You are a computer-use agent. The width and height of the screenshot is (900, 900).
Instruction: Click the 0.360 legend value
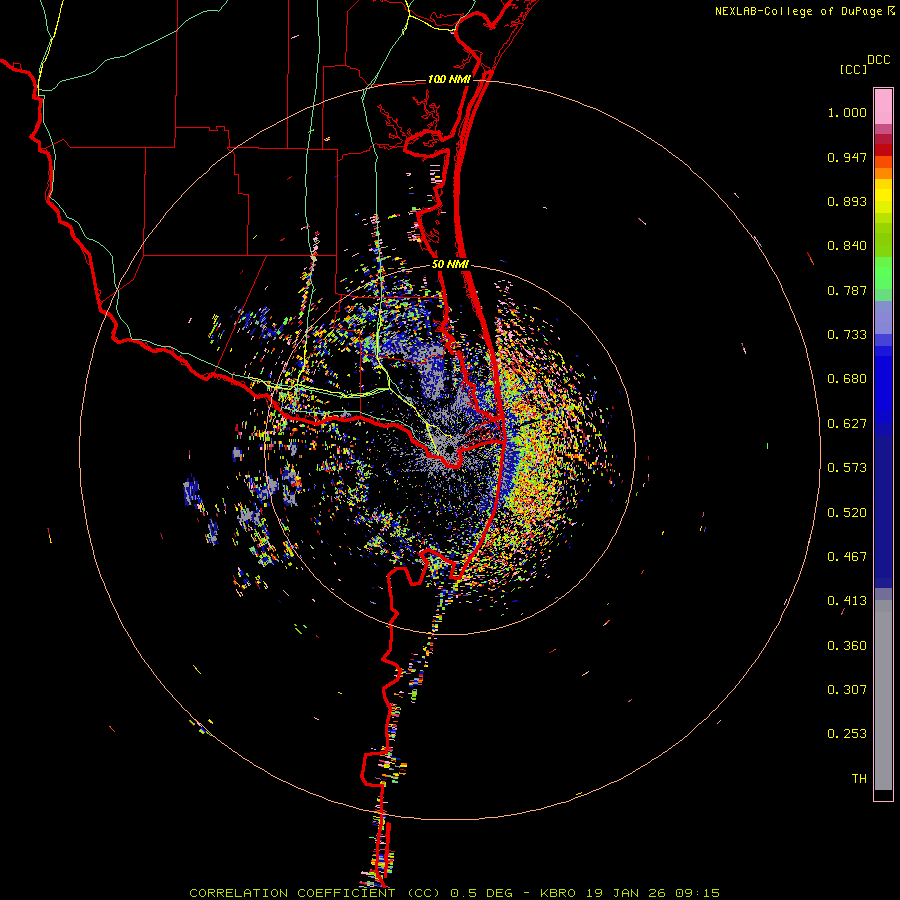[847, 646]
